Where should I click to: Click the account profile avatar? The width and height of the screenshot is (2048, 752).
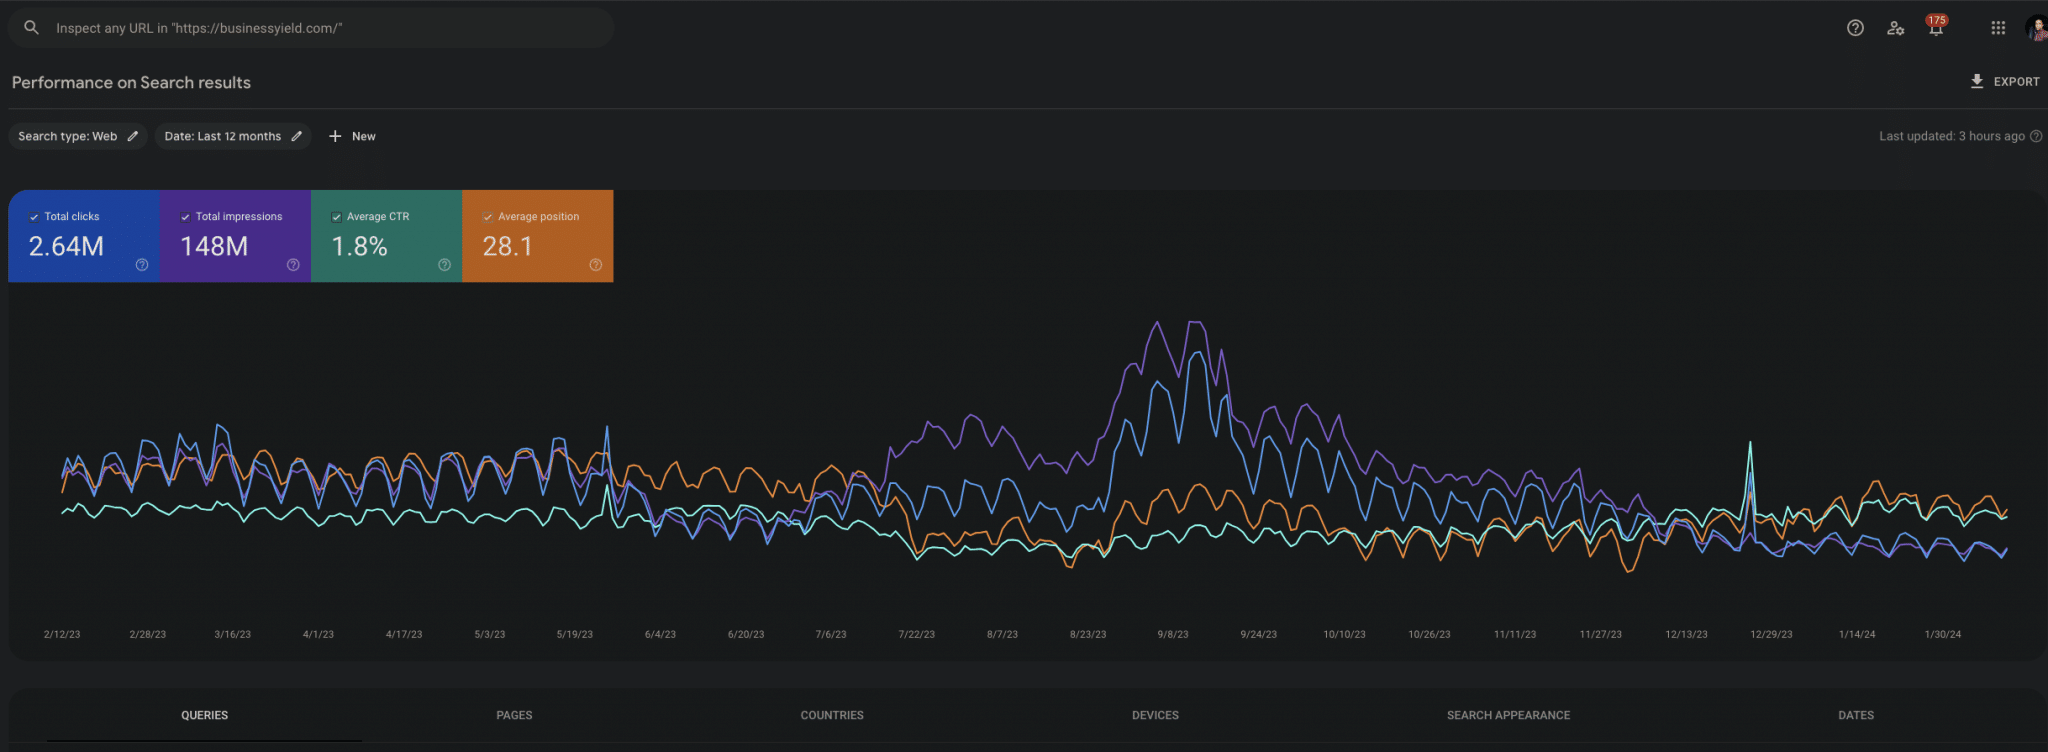[x=2036, y=28]
